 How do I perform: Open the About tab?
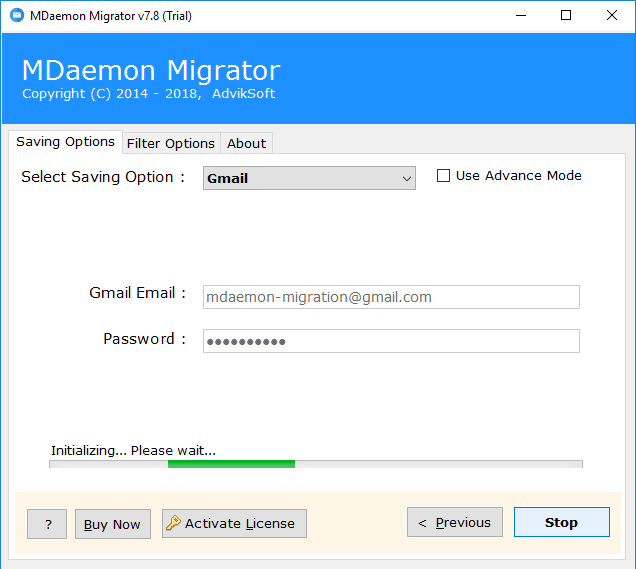click(246, 144)
